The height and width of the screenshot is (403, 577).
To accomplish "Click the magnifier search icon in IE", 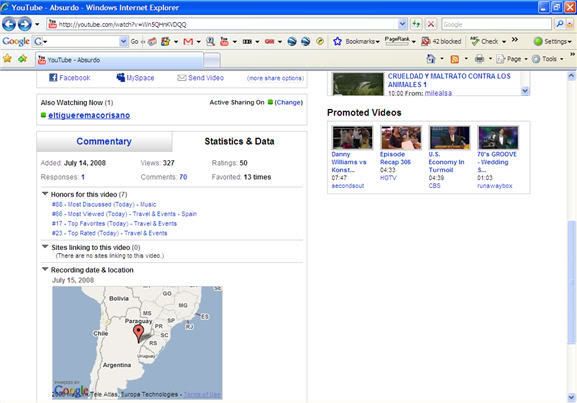I will coord(560,24).
